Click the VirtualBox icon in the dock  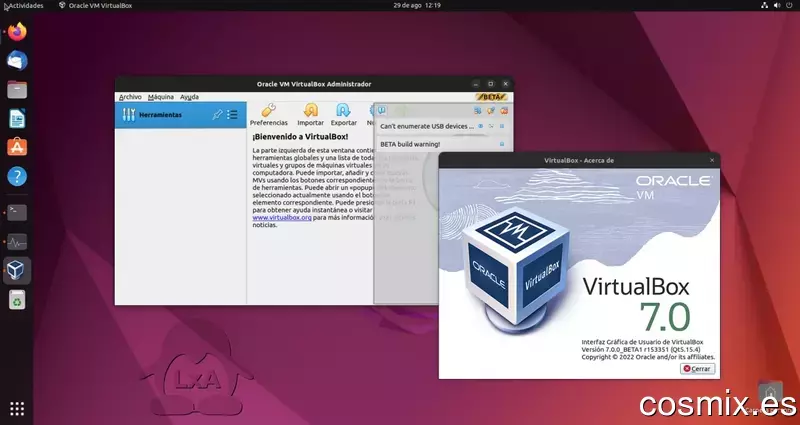point(17,270)
